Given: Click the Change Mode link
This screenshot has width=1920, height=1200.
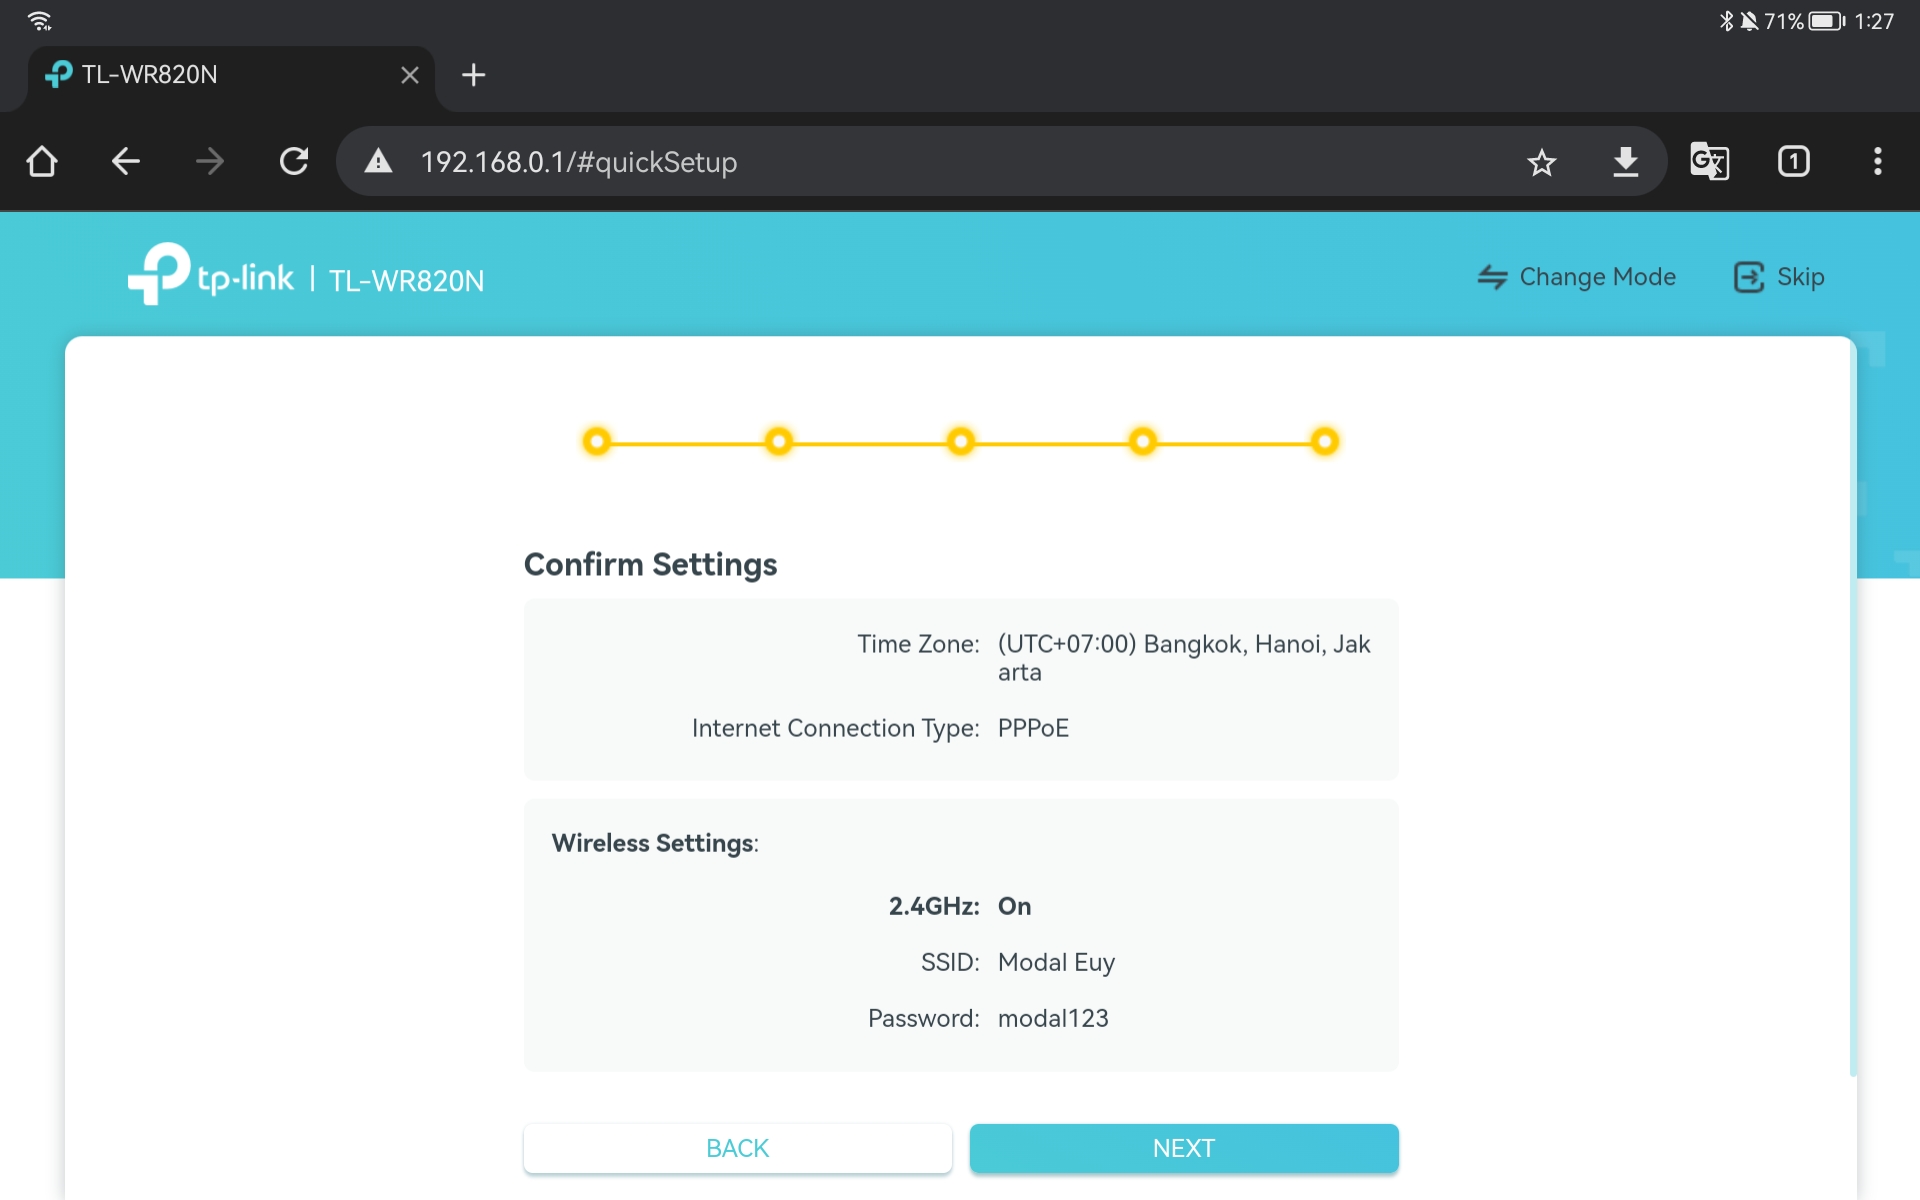Looking at the screenshot, I should click(x=1577, y=277).
